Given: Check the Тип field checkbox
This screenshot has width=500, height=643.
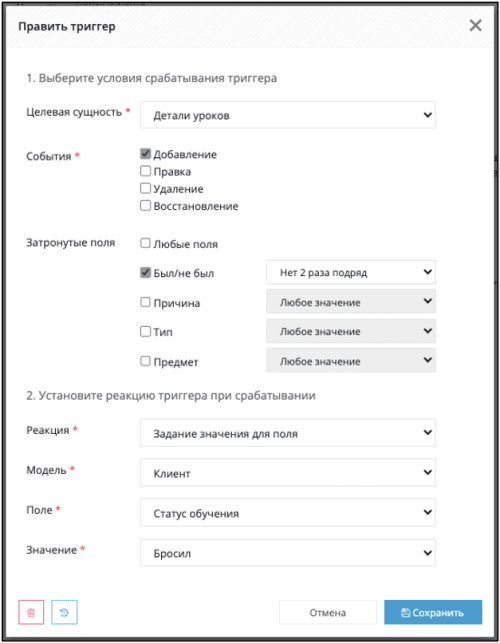Looking at the screenshot, I should point(145,331).
